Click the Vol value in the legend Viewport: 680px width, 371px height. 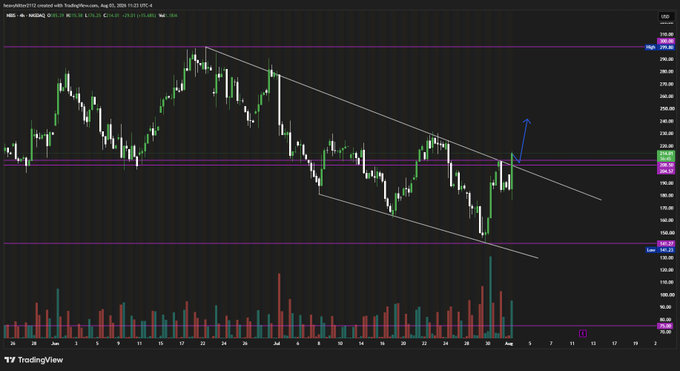(168, 15)
